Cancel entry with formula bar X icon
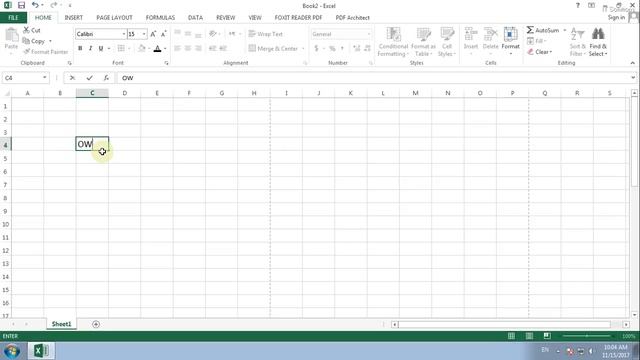Viewport: 640px width, 360px height. click(72, 78)
